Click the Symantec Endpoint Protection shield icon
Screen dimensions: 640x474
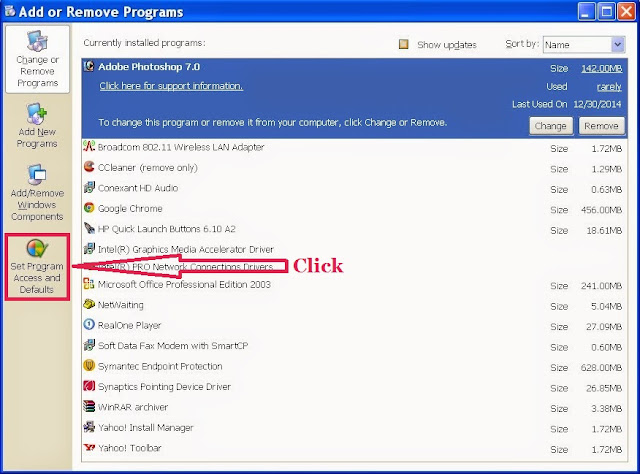click(x=89, y=365)
